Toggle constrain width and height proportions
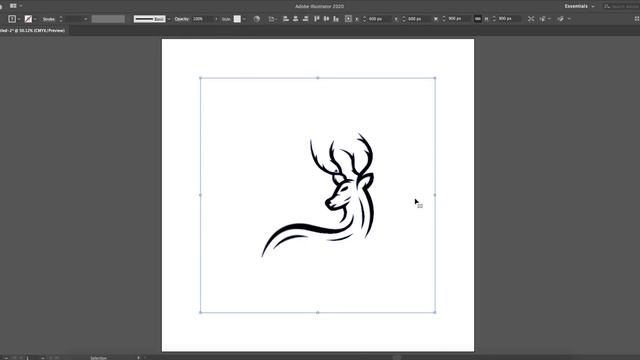This screenshot has width=640, height=360. (x=478, y=19)
